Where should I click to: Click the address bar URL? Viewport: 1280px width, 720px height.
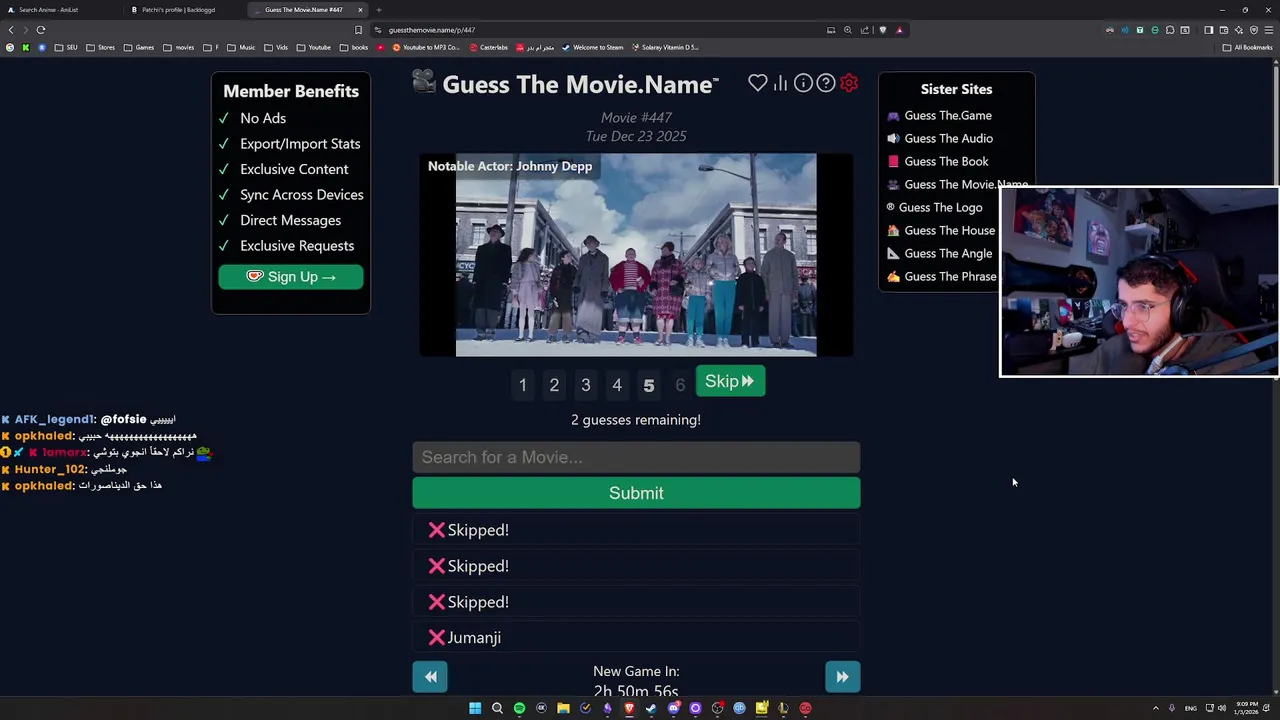432,30
